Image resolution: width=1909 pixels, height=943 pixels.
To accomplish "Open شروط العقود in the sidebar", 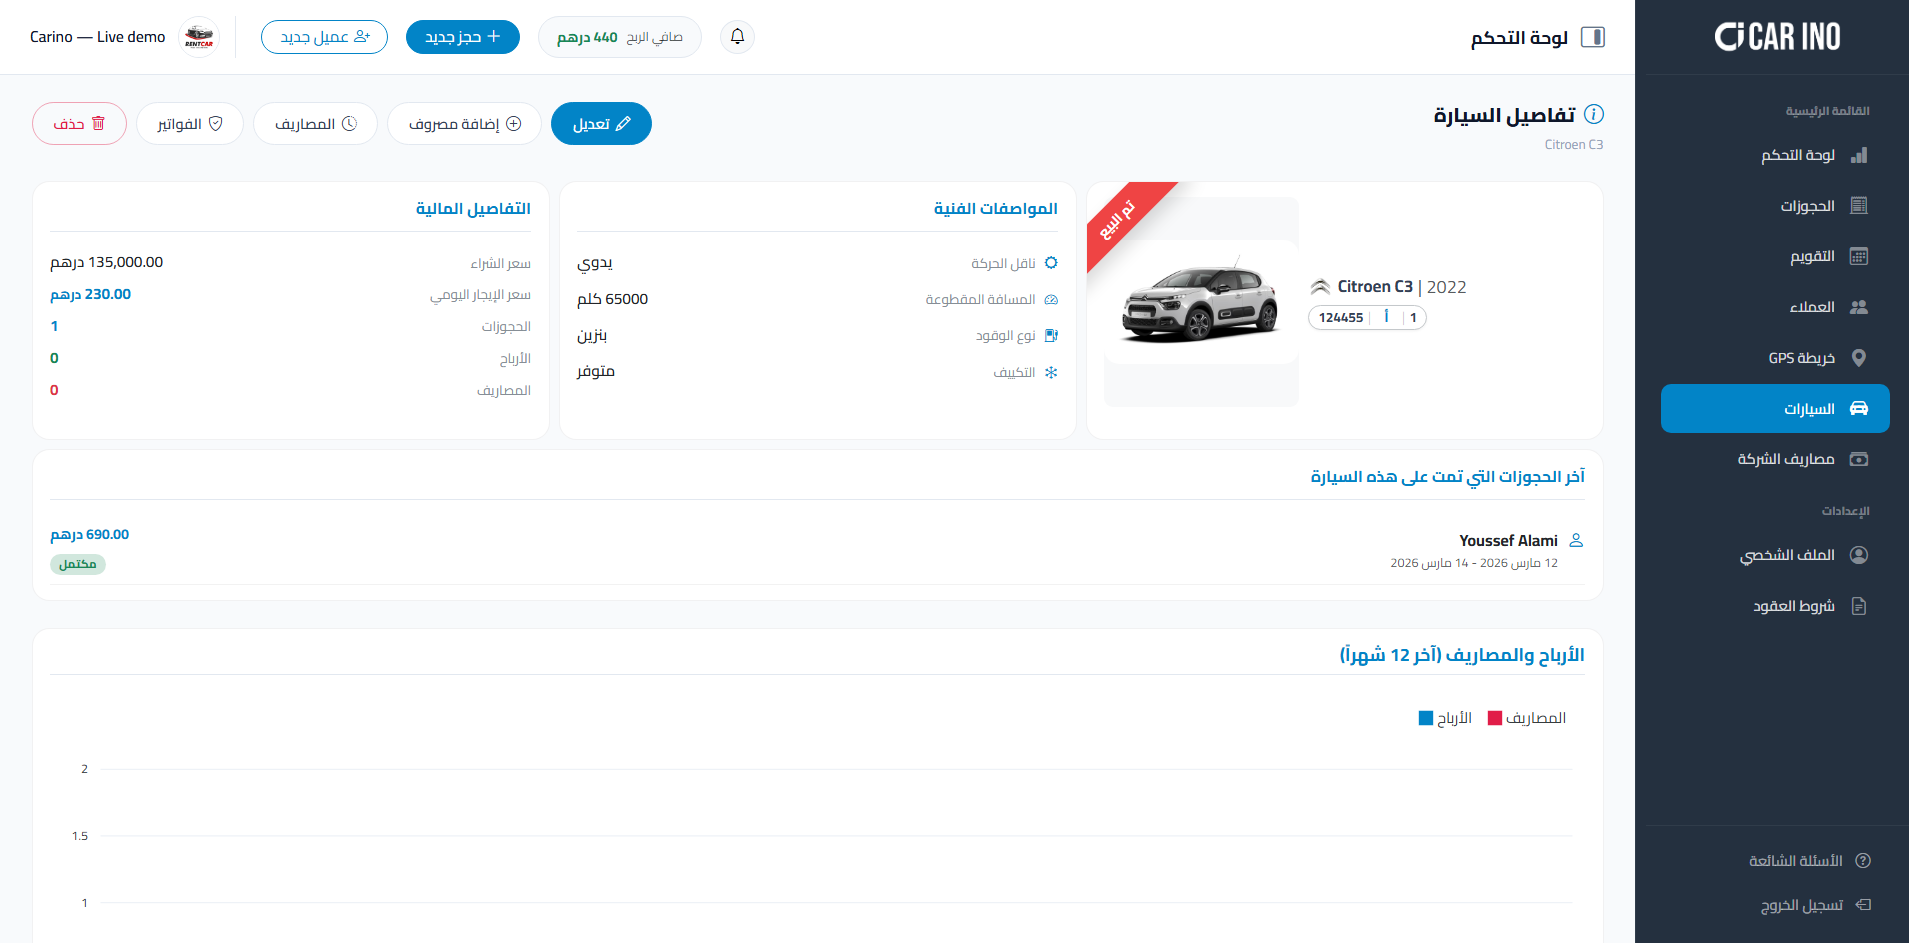I will pos(1775,606).
